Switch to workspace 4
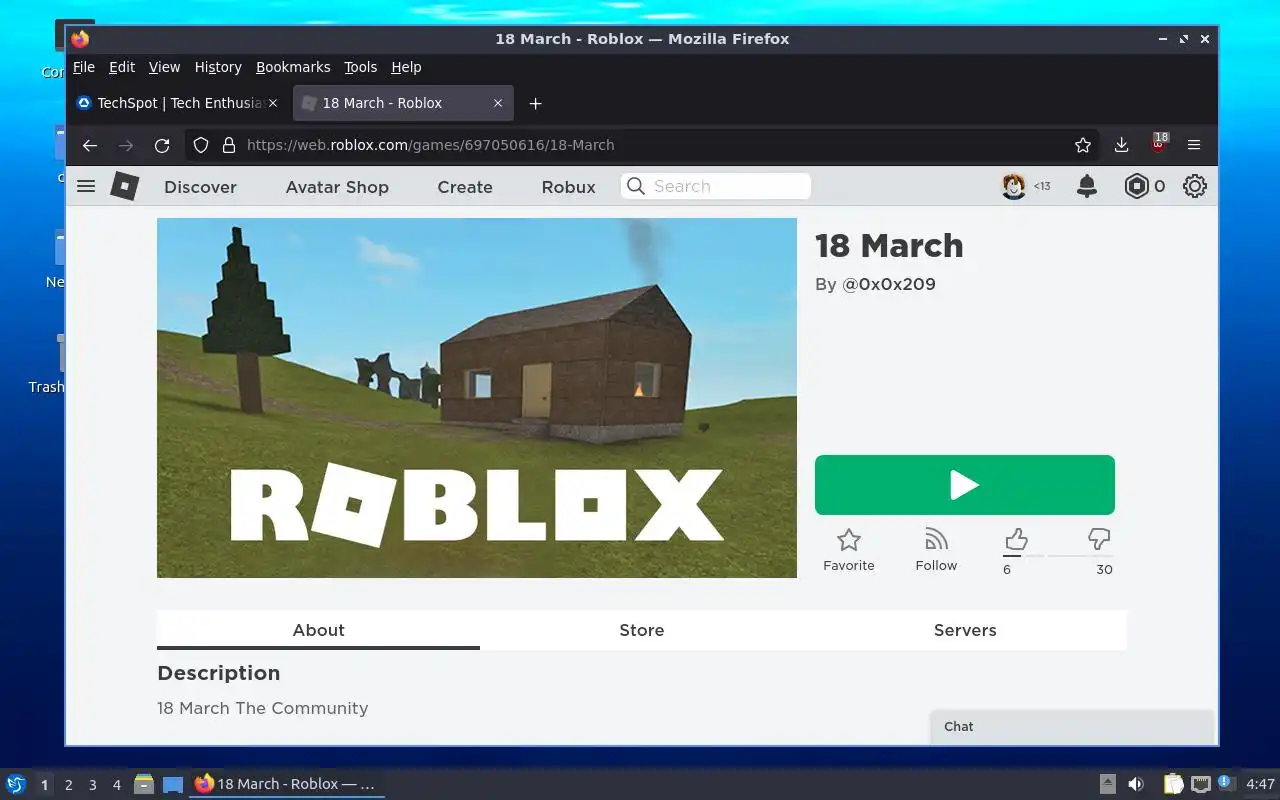This screenshot has width=1280, height=800. click(116, 785)
